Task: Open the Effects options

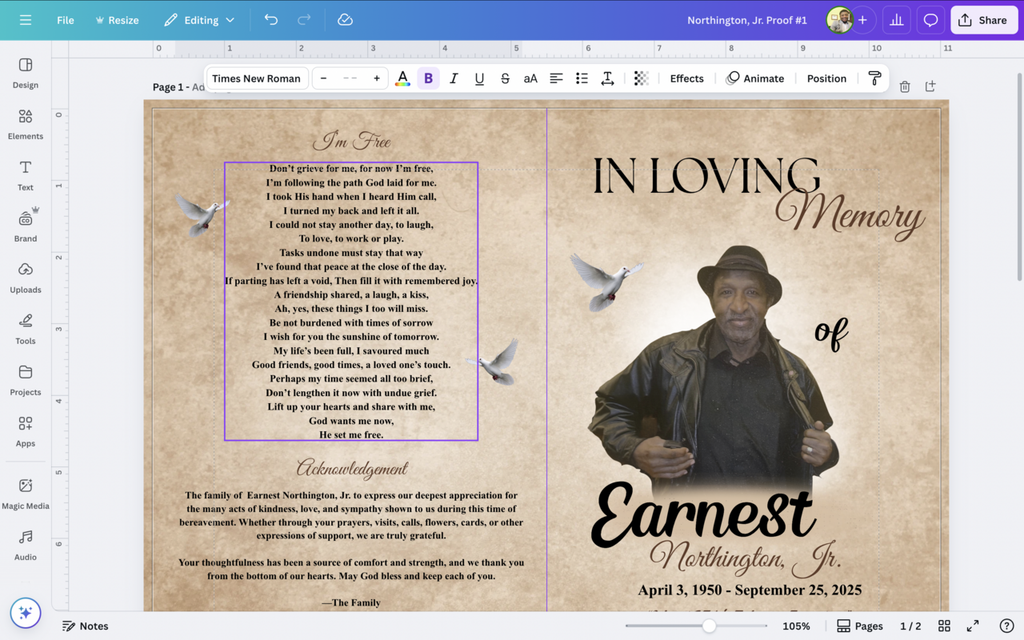Action: click(x=687, y=78)
